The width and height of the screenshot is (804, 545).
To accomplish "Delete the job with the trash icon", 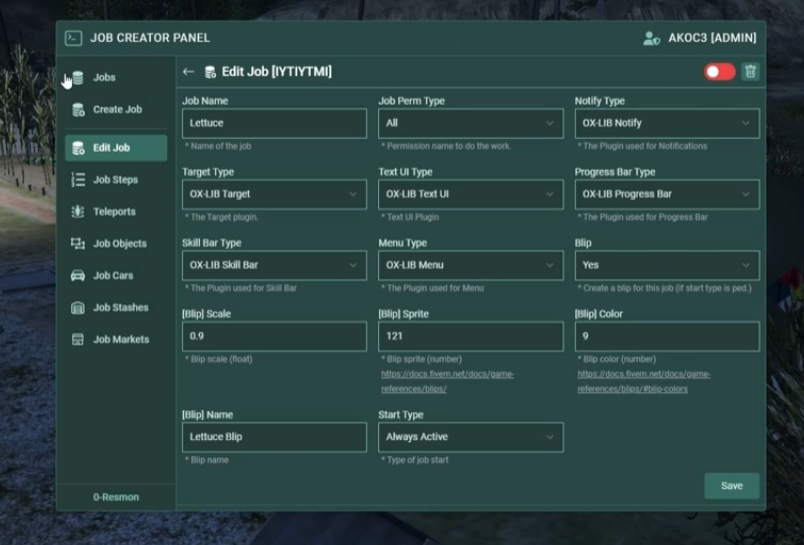I will point(750,72).
